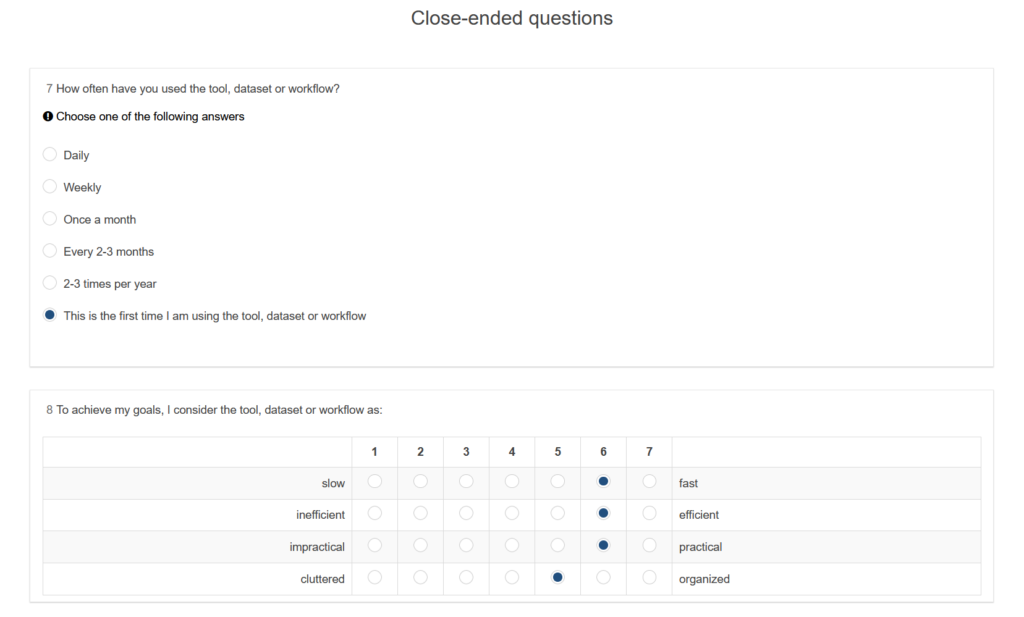This screenshot has width=1024, height=617.
Task: Rate cluttered–organized as 7
Action: click(649, 578)
